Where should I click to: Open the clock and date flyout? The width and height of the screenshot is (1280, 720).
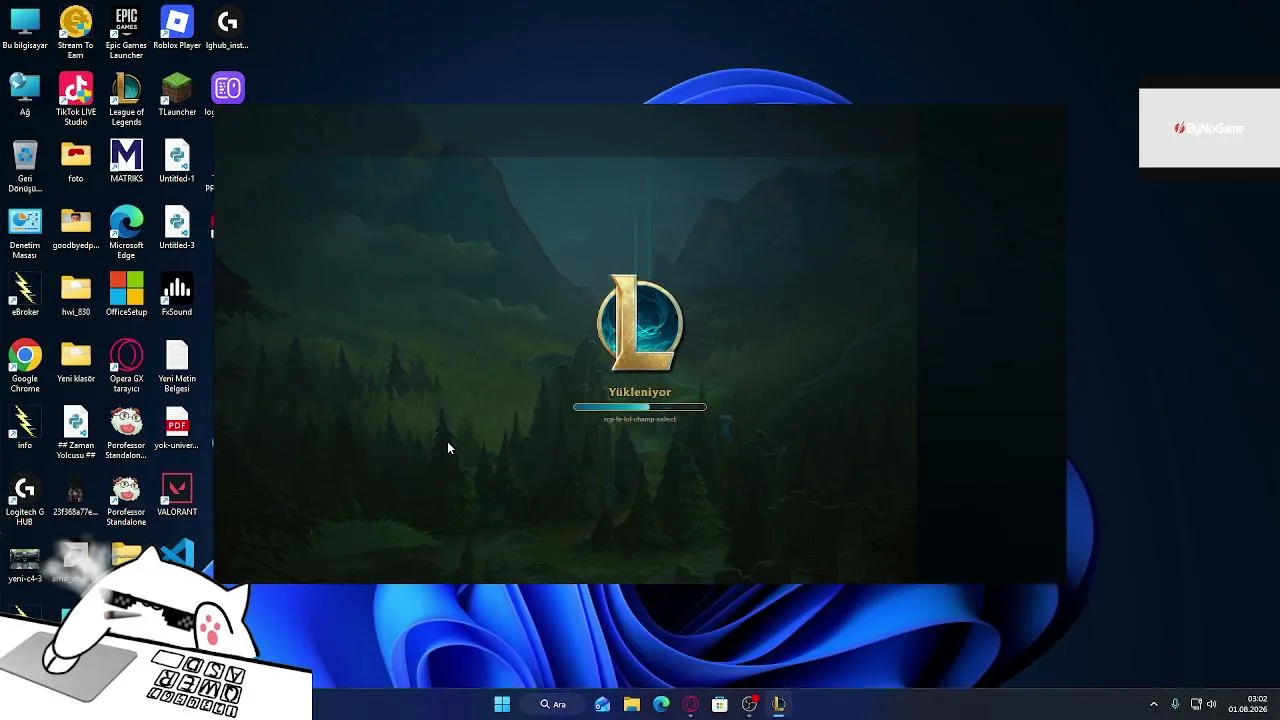(x=1248, y=704)
